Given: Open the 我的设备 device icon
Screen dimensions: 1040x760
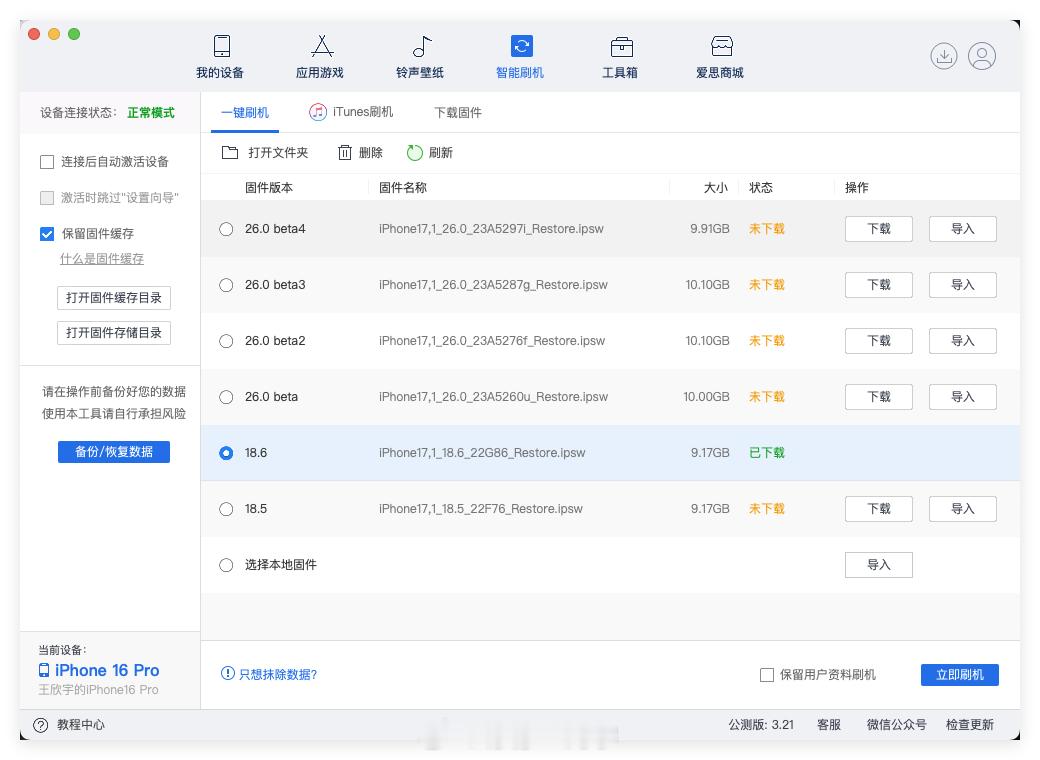Looking at the screenshot, I should click(x=222, y=46).
